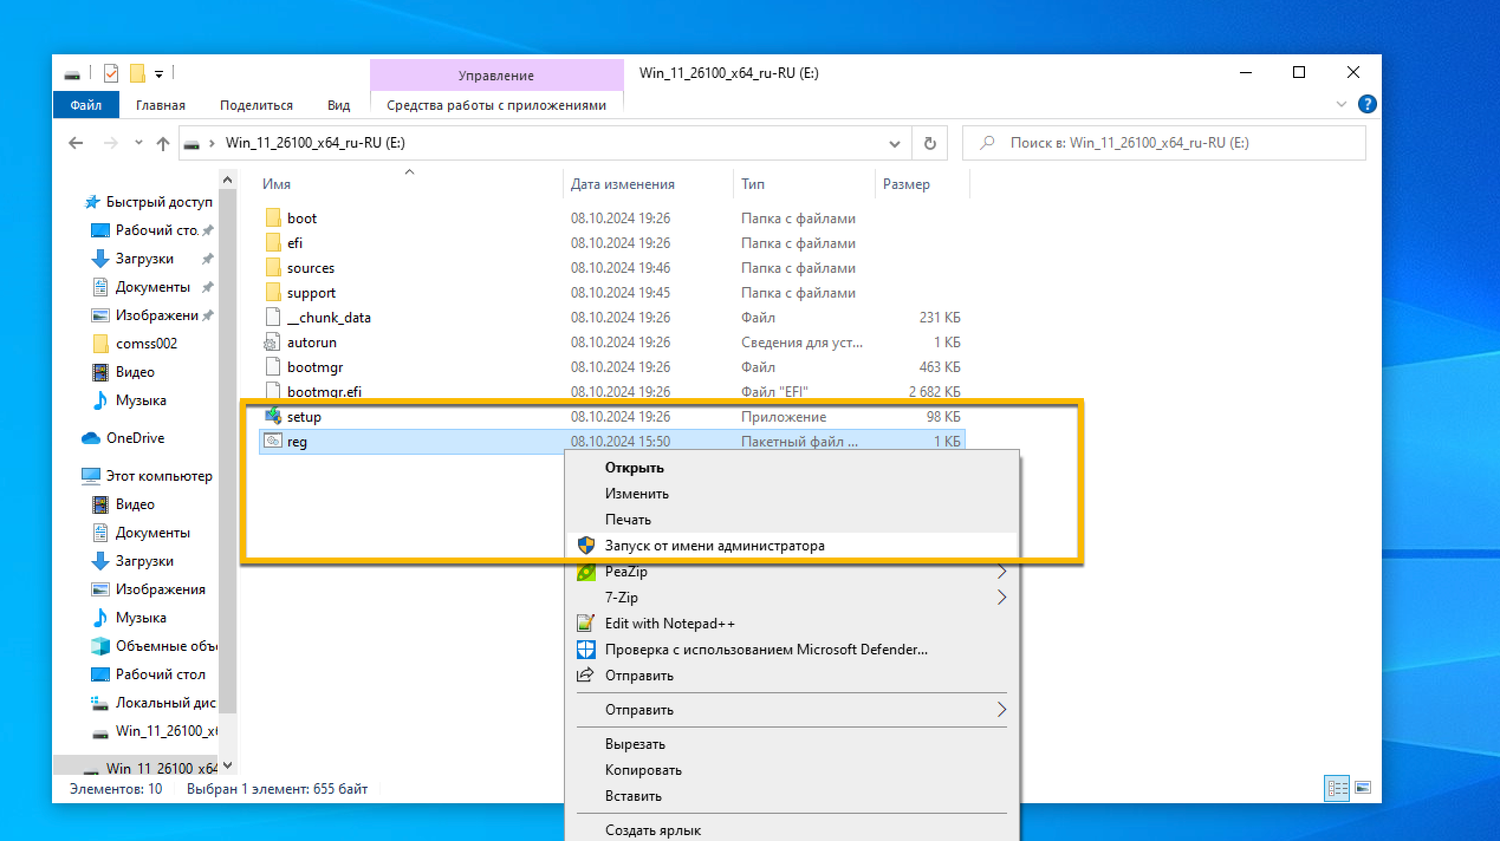The image size is (1500, 841).
Task: Click the breadcrumb chevron before the drive name
Action: [x=212, y=143]
